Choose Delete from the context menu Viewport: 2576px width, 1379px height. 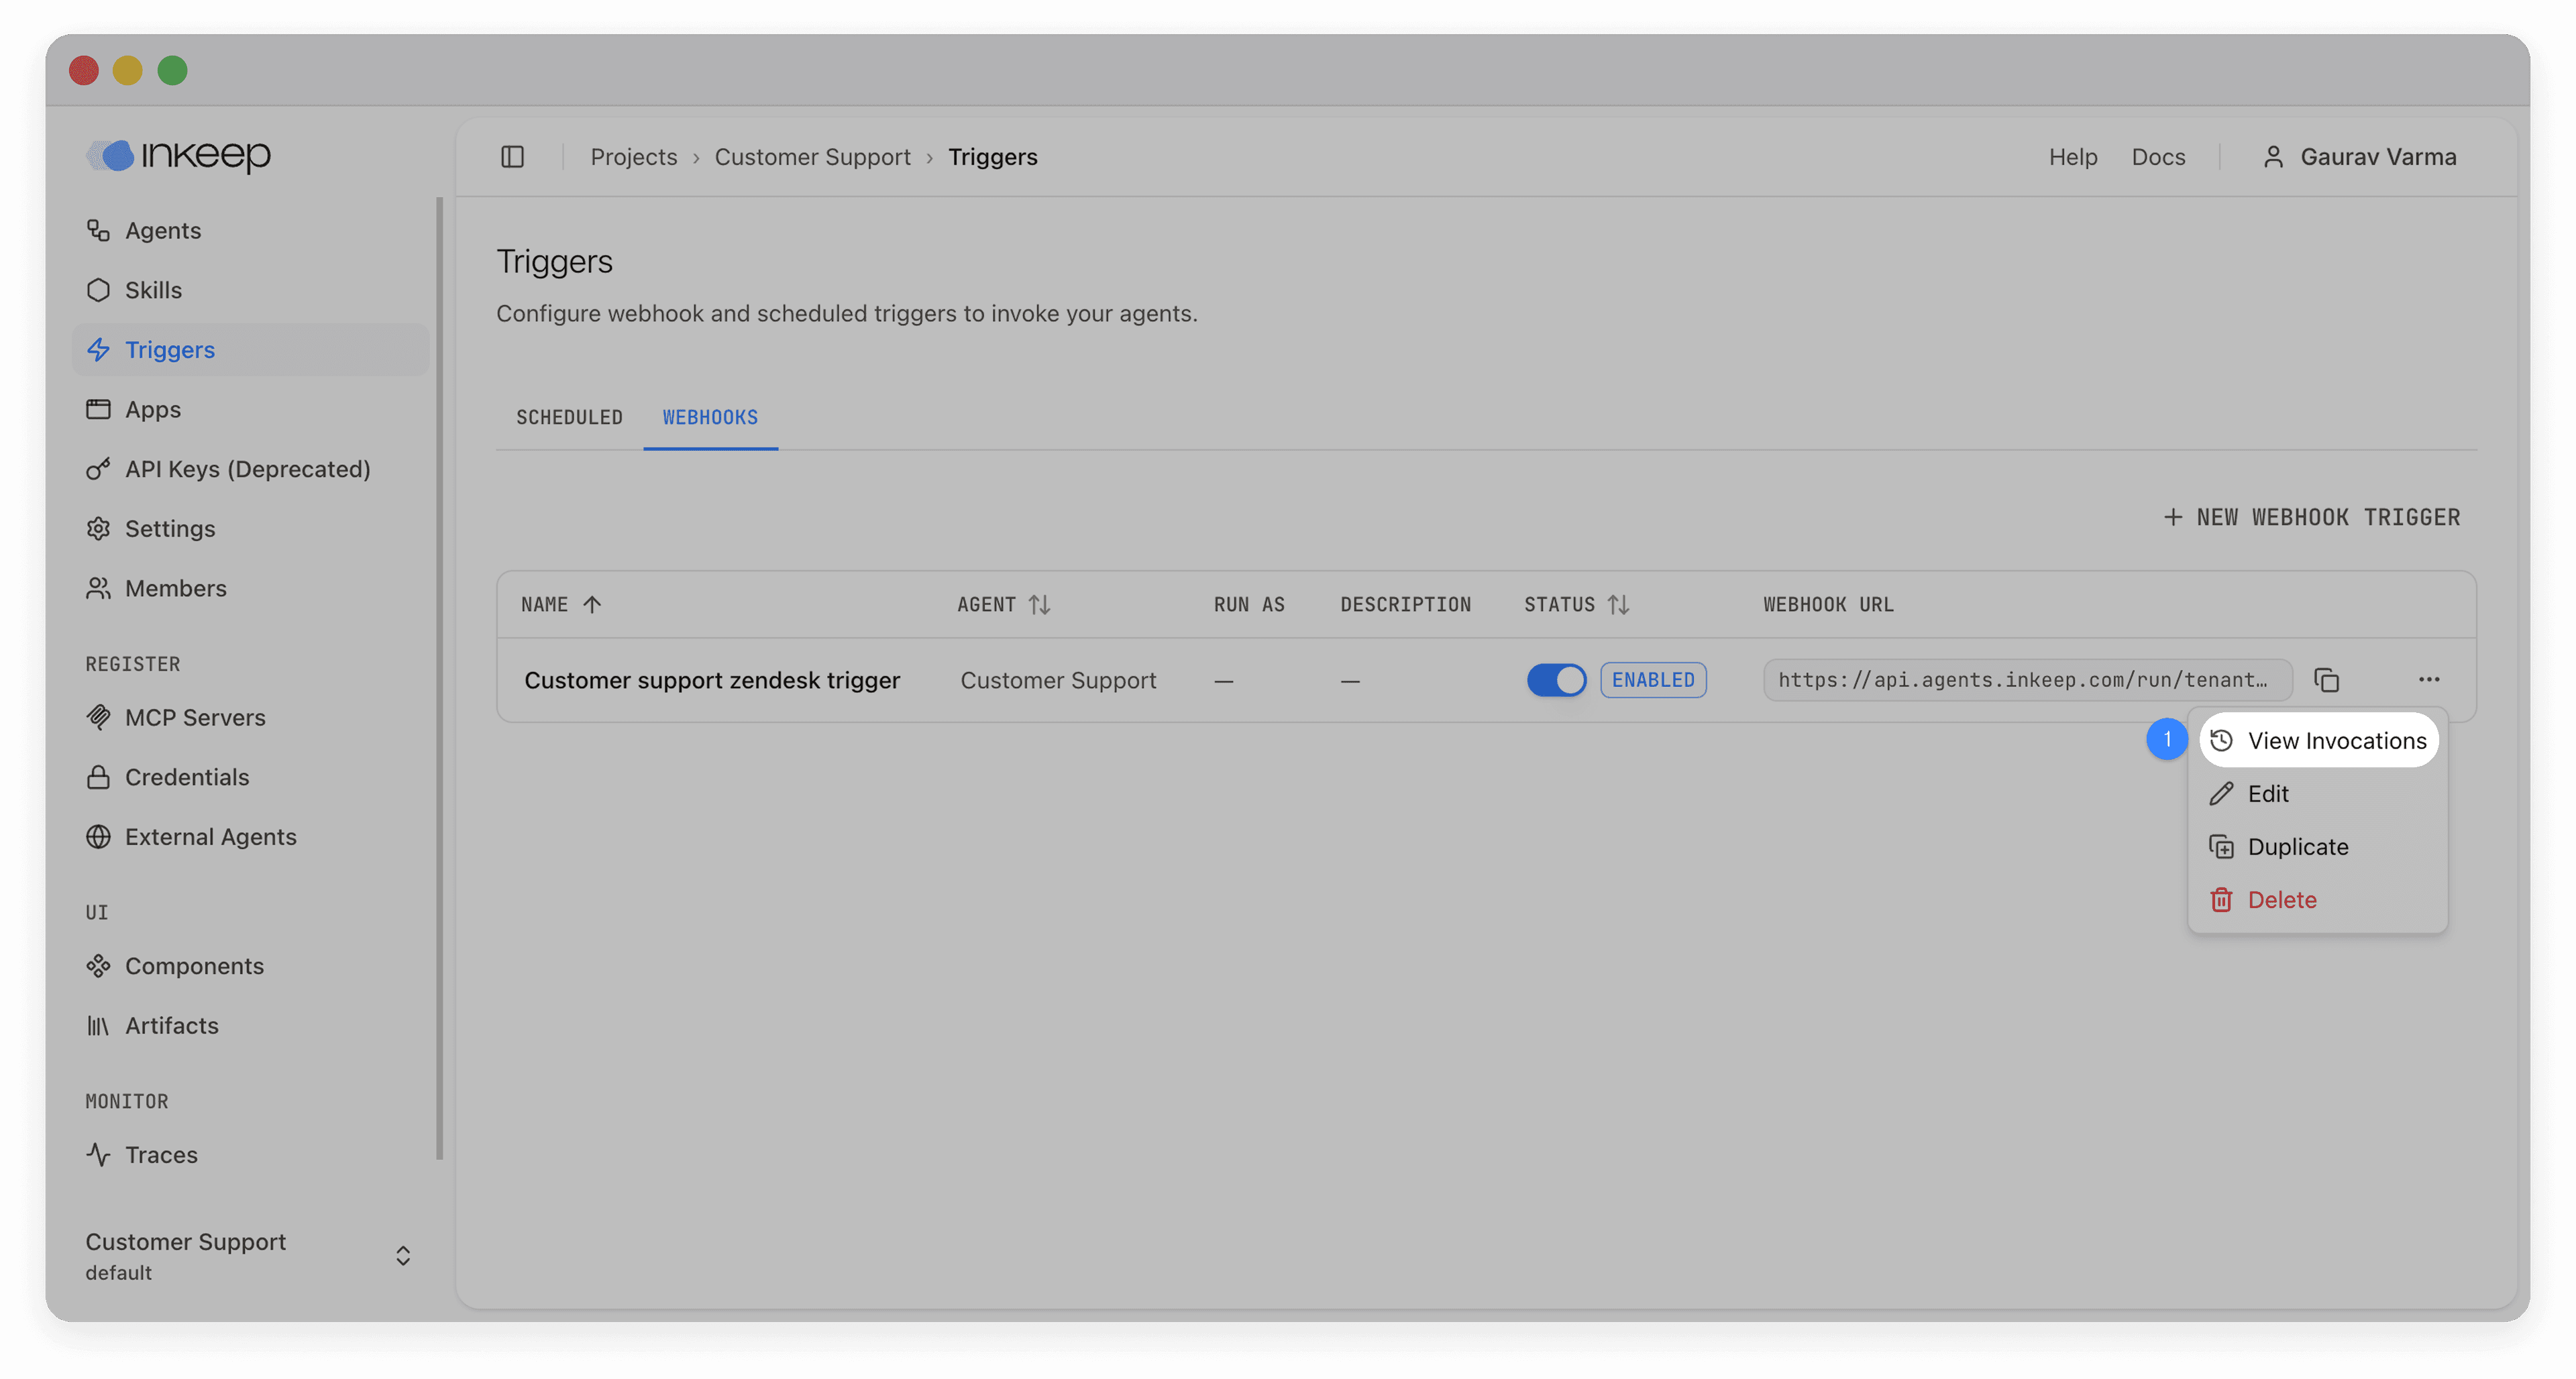point(2318,899)
